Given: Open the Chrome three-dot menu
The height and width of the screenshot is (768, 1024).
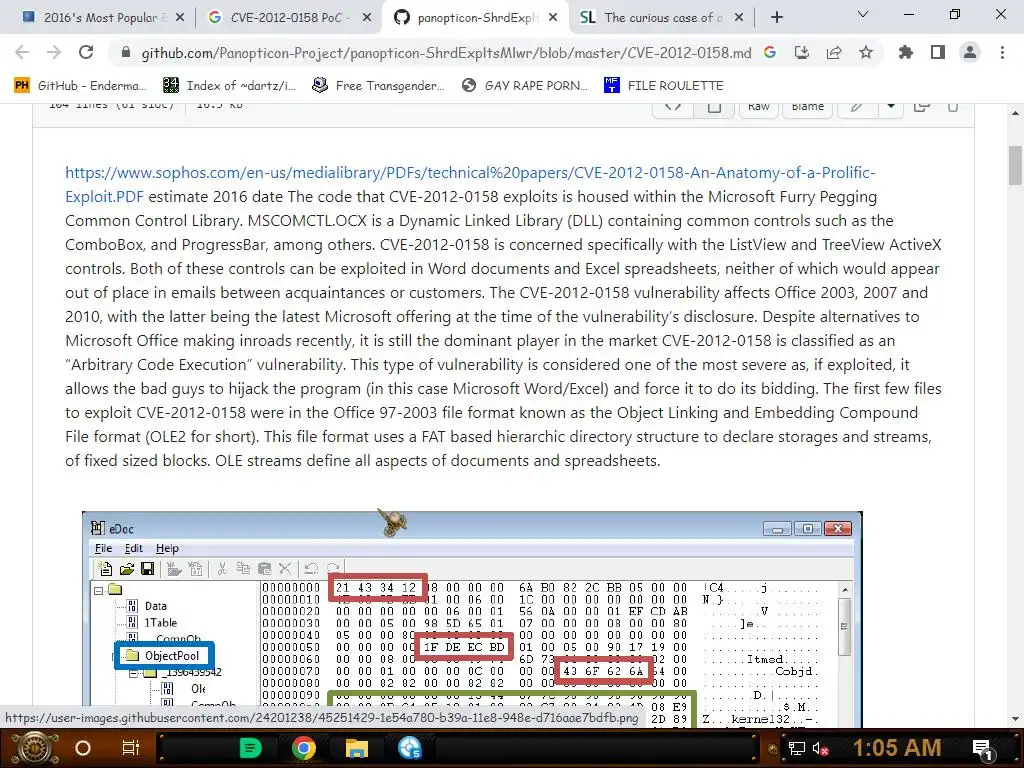Looking at the screenshot, I should [x=1002, y=52].
